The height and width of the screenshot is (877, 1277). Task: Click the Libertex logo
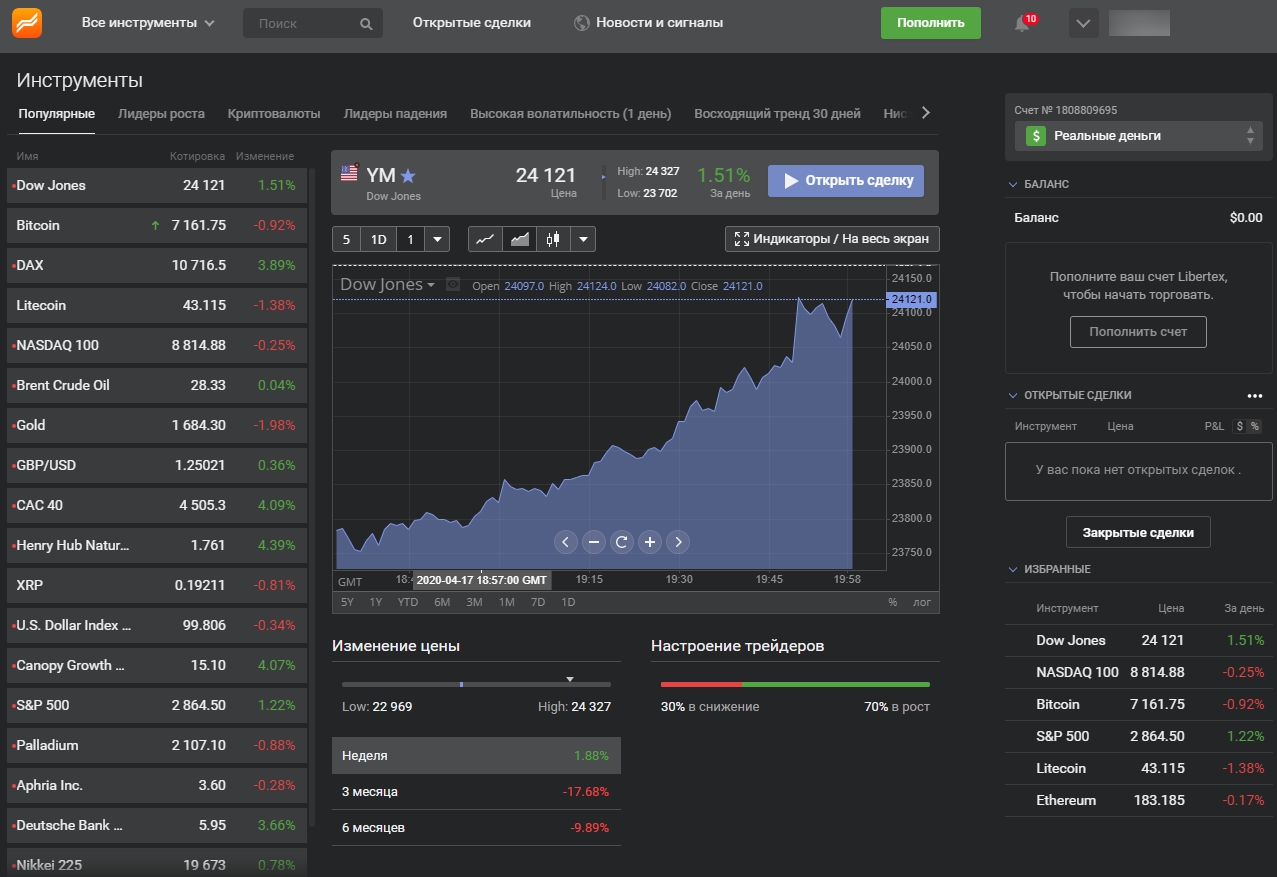point(26,22)
